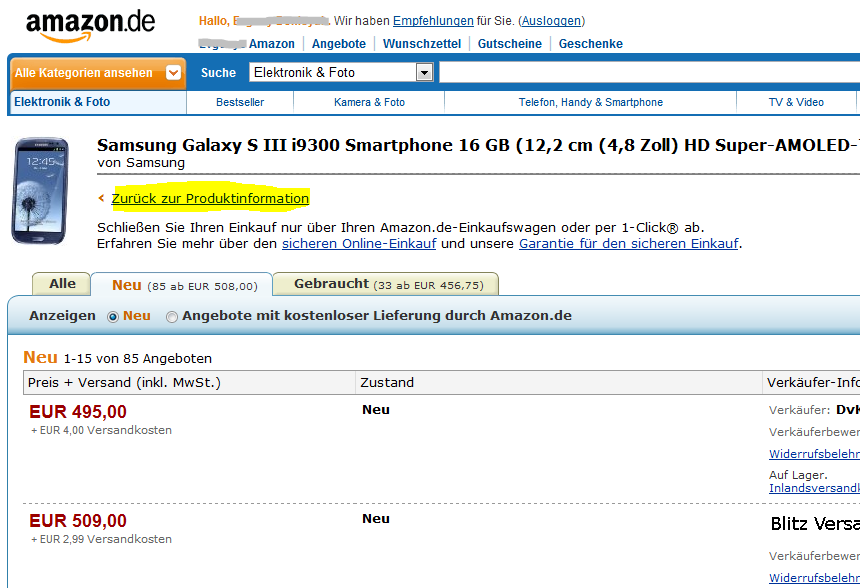
Task: Open the first offer's Widerrufsbelehrung link
Action: [814, 454]
